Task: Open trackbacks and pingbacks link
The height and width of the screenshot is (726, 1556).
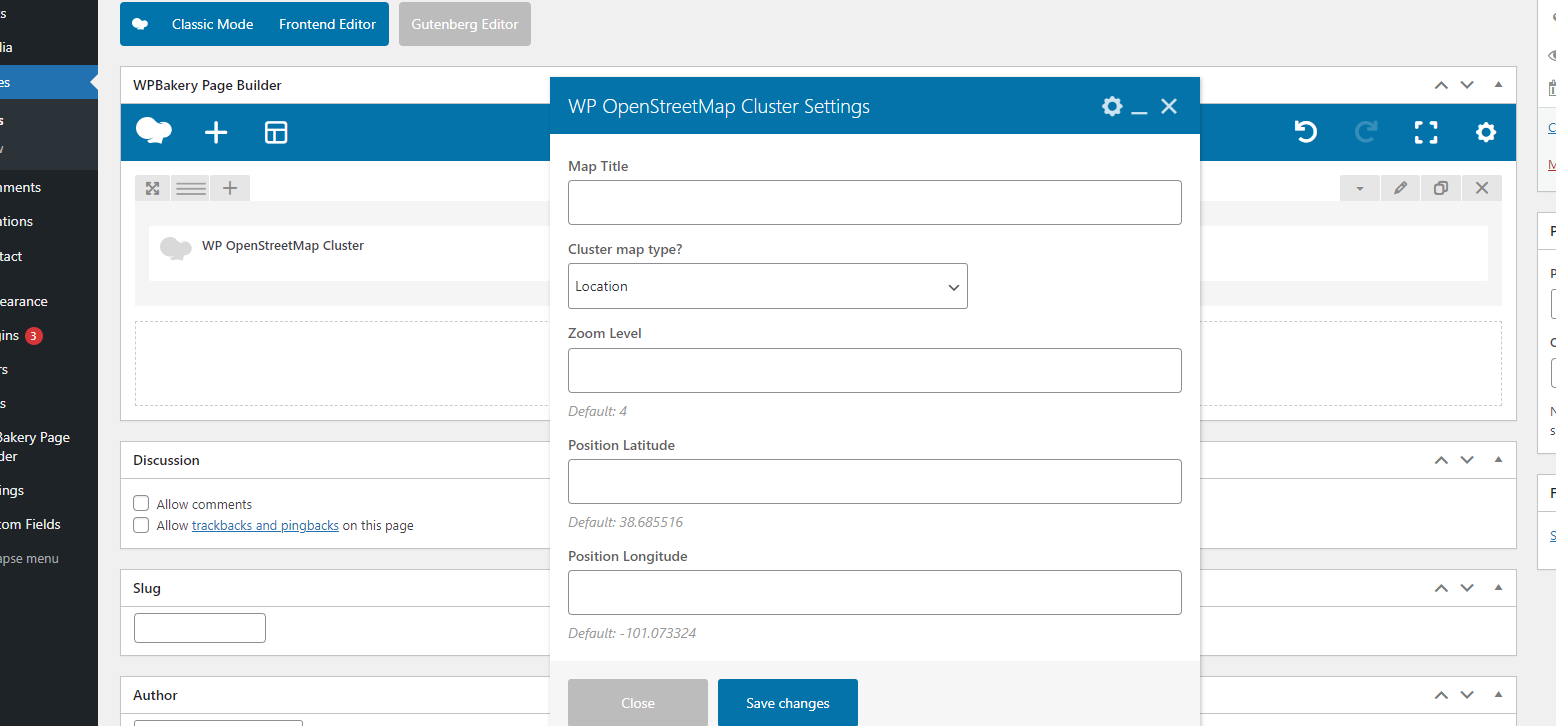Action: [x=265, y=525]
